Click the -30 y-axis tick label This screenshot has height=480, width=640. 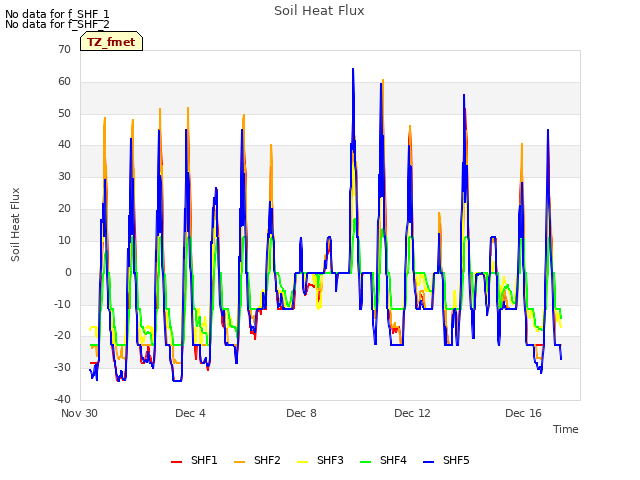pos(63,367)
